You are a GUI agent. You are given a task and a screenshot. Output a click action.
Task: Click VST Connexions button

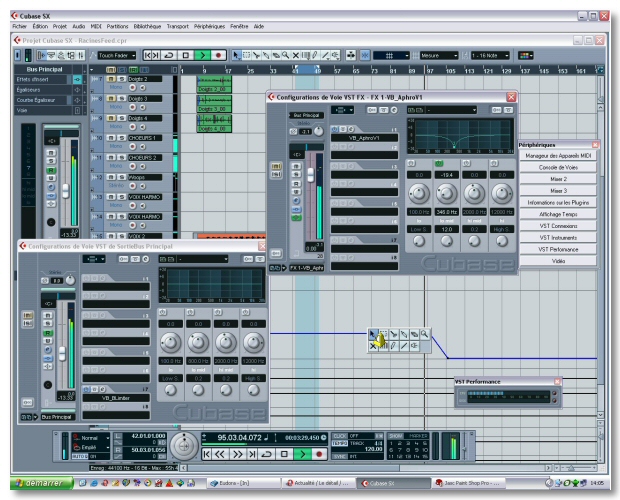click(x=558, y=226)
